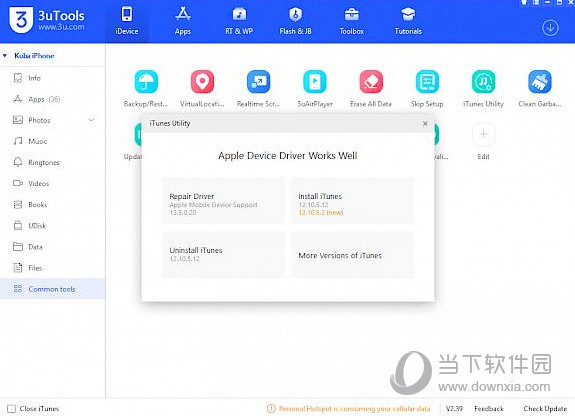Click the Repair Driver tile
Image resolution: width=575 pixels, height=416 pixels.
click(223, 201)
